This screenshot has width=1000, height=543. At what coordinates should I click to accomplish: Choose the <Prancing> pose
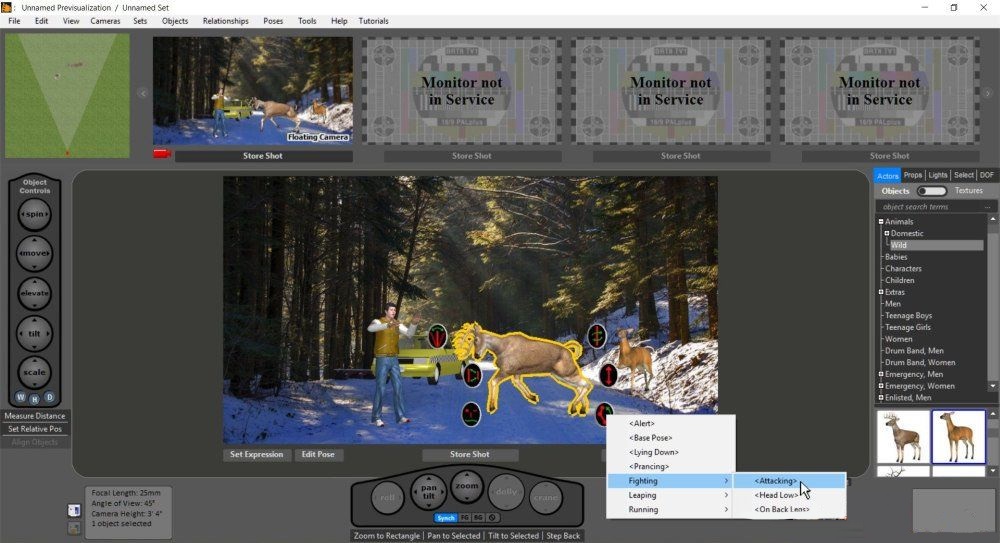tap(670, 466)
